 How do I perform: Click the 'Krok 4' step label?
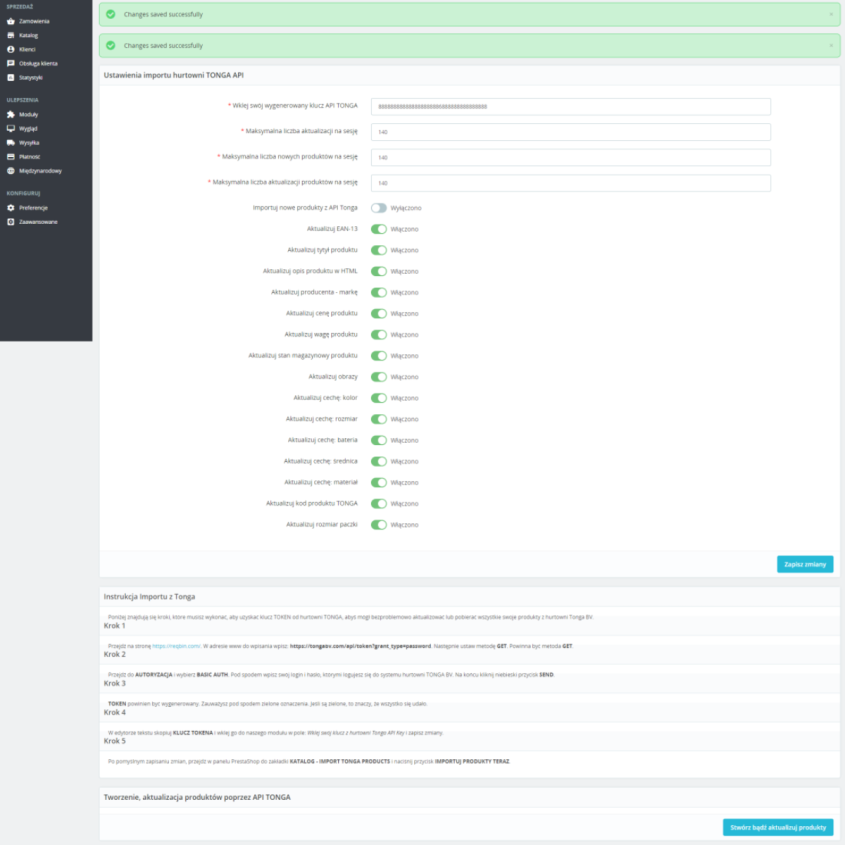(114, 712)
